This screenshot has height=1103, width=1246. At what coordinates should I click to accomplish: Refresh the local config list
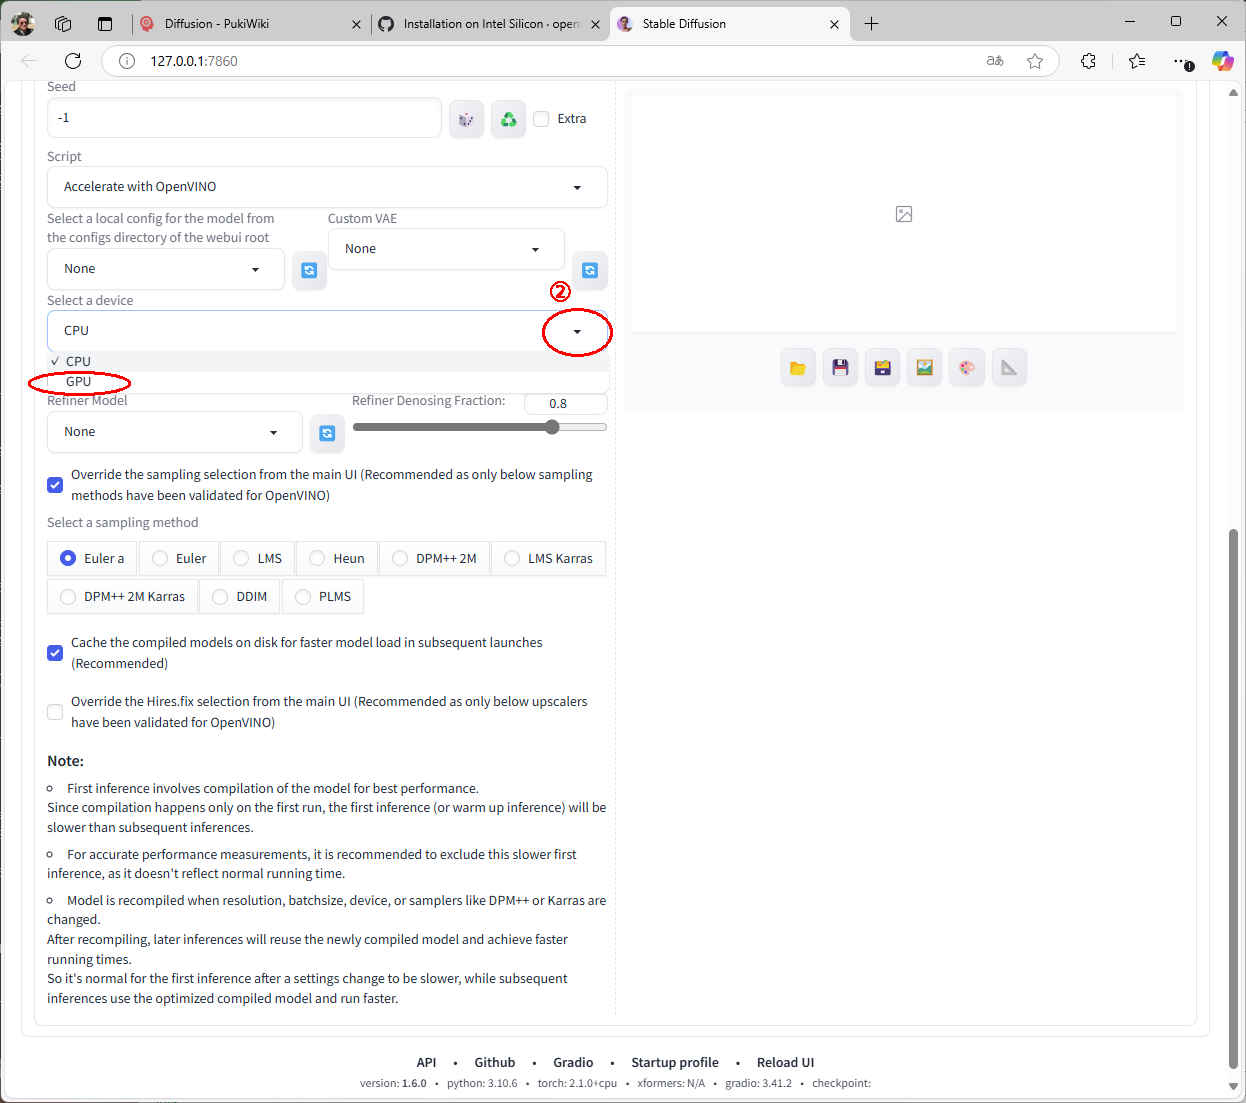[x=309, y=270]
